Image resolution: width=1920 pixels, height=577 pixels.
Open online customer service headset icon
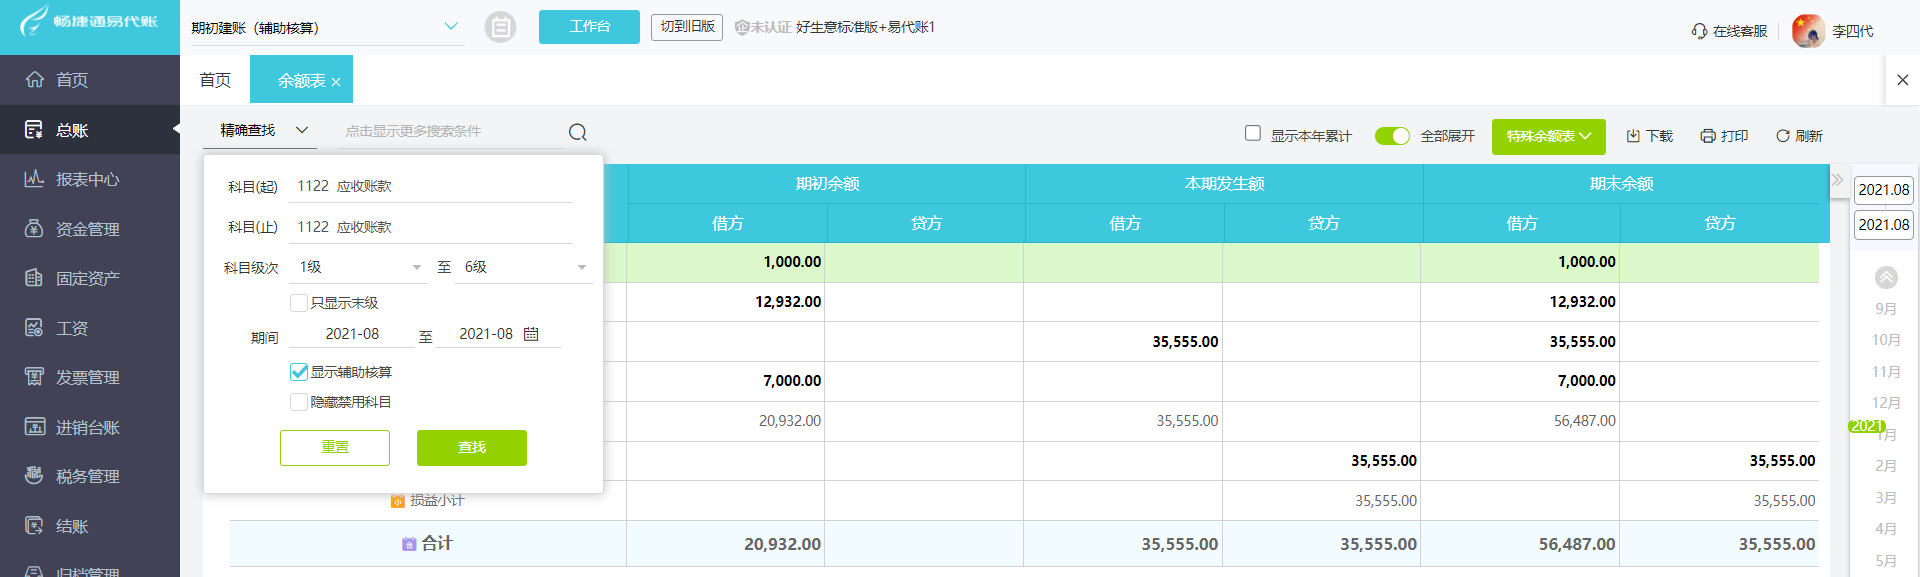(1699, 31)
